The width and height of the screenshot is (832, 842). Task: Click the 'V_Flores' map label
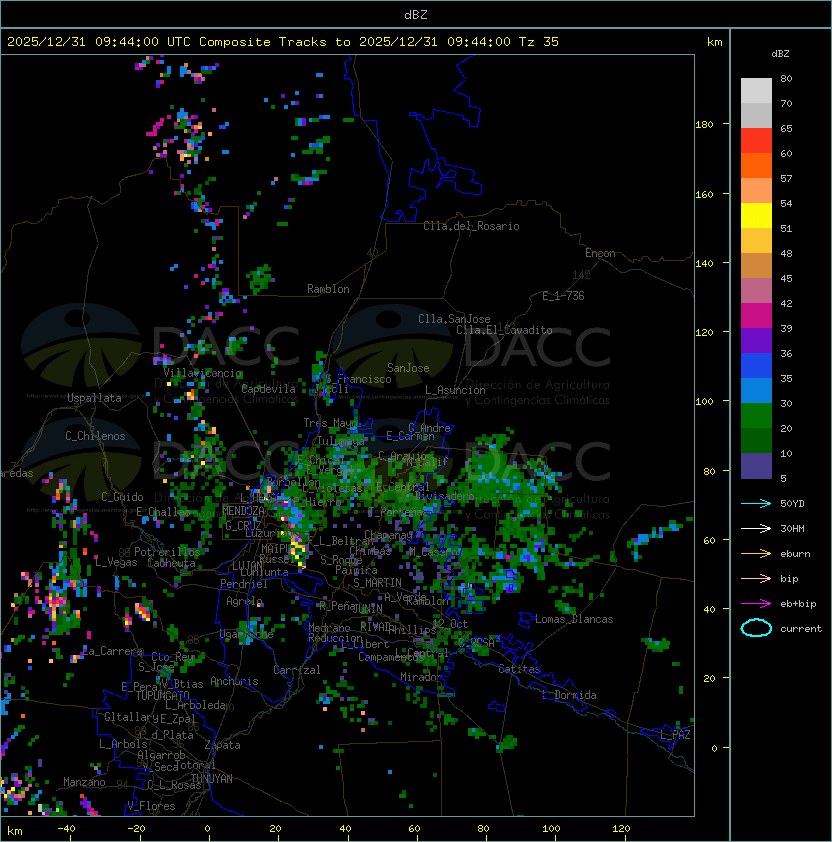pyautogui.click(x=151, y=806)
